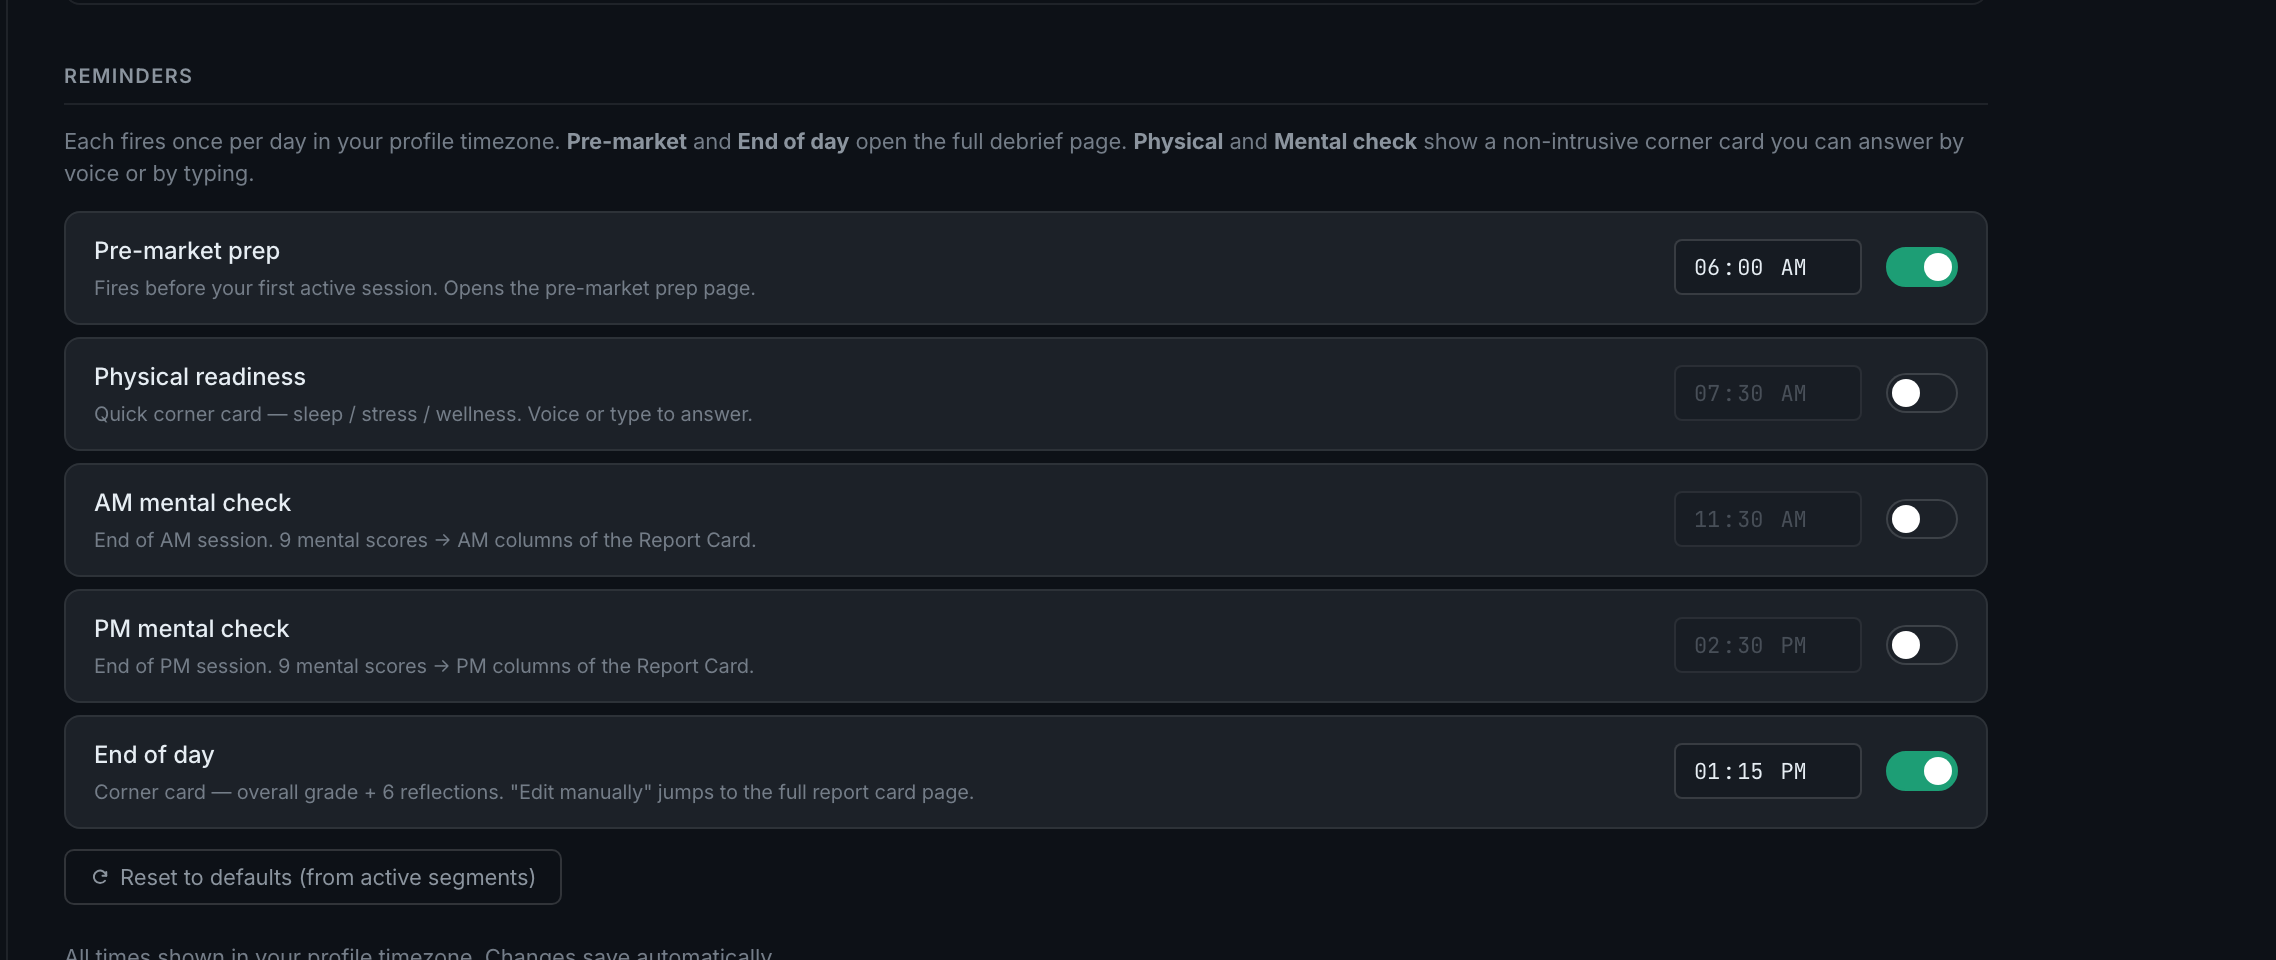Click the Pre-market prep 06:00 AM time field
The width and height of the screenshot is (2276, 960).
[x=1767, y=267]
